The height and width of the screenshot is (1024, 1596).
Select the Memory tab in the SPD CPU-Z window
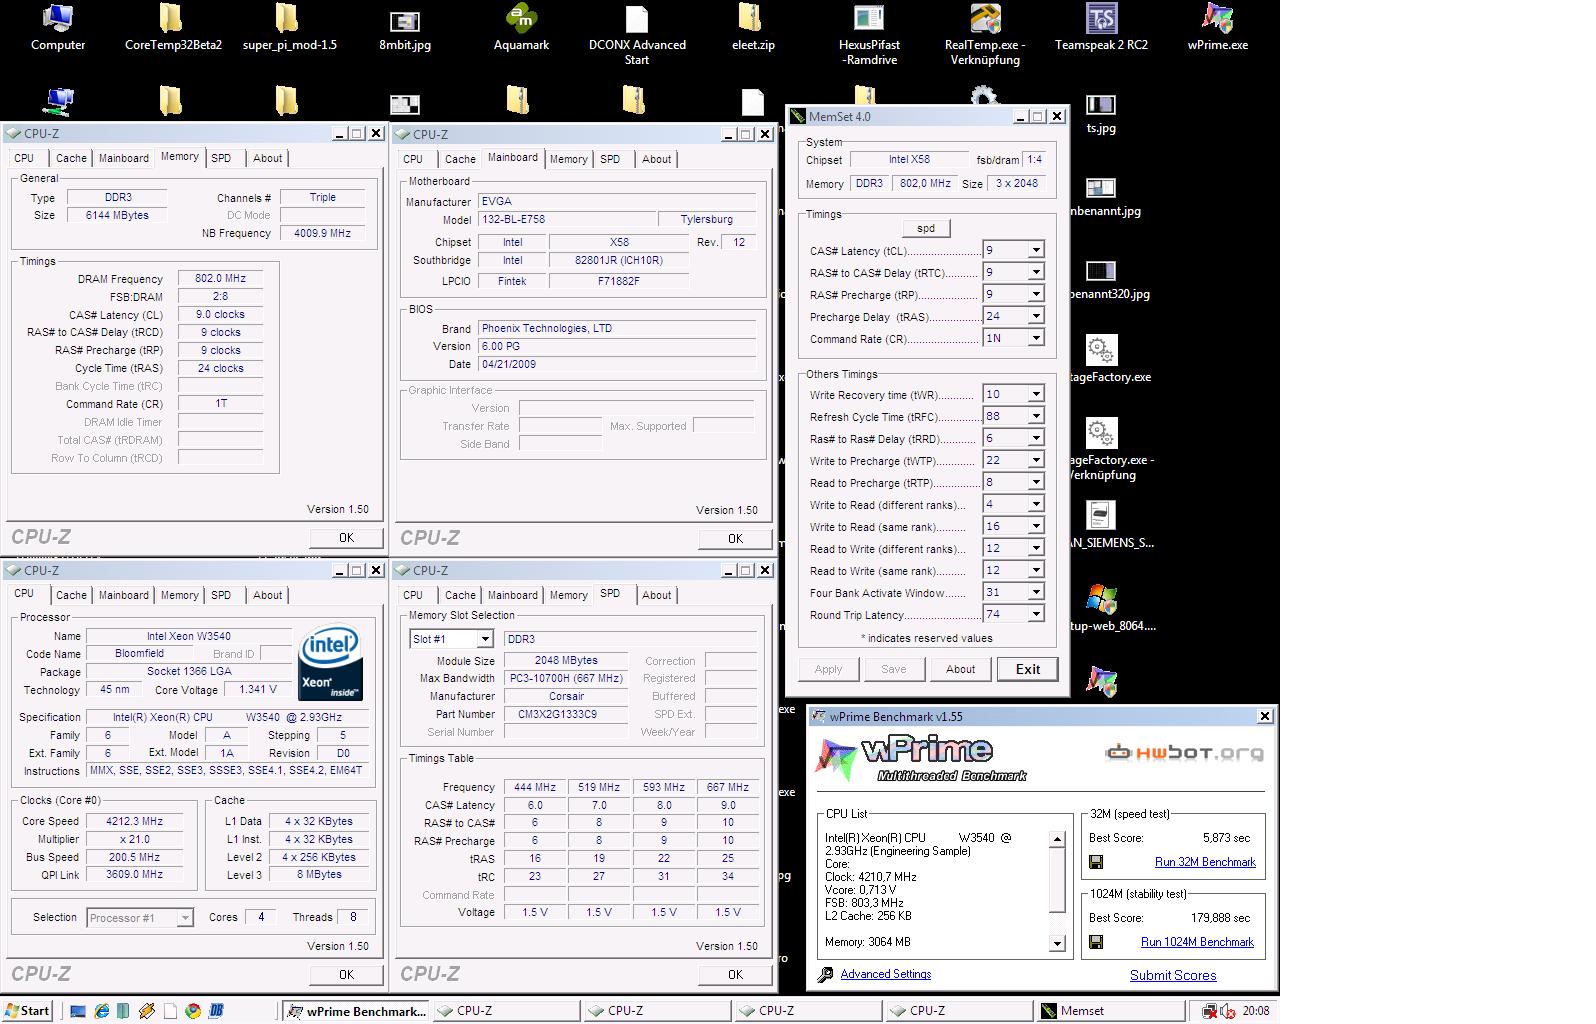point(568,595)
